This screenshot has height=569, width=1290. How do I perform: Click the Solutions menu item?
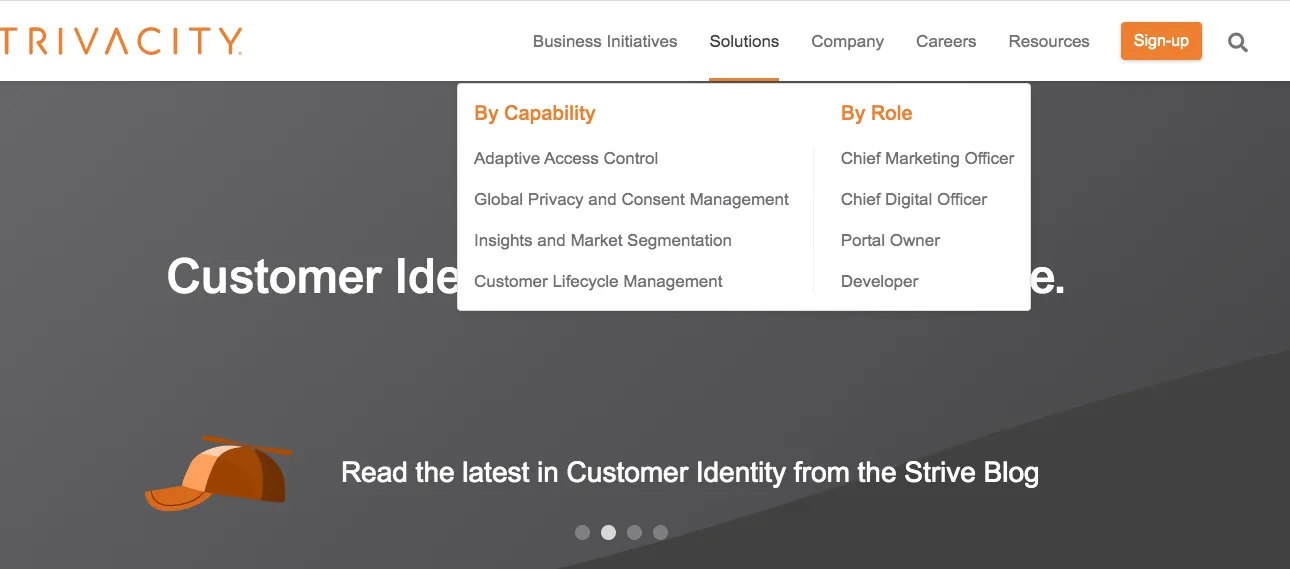744,41
